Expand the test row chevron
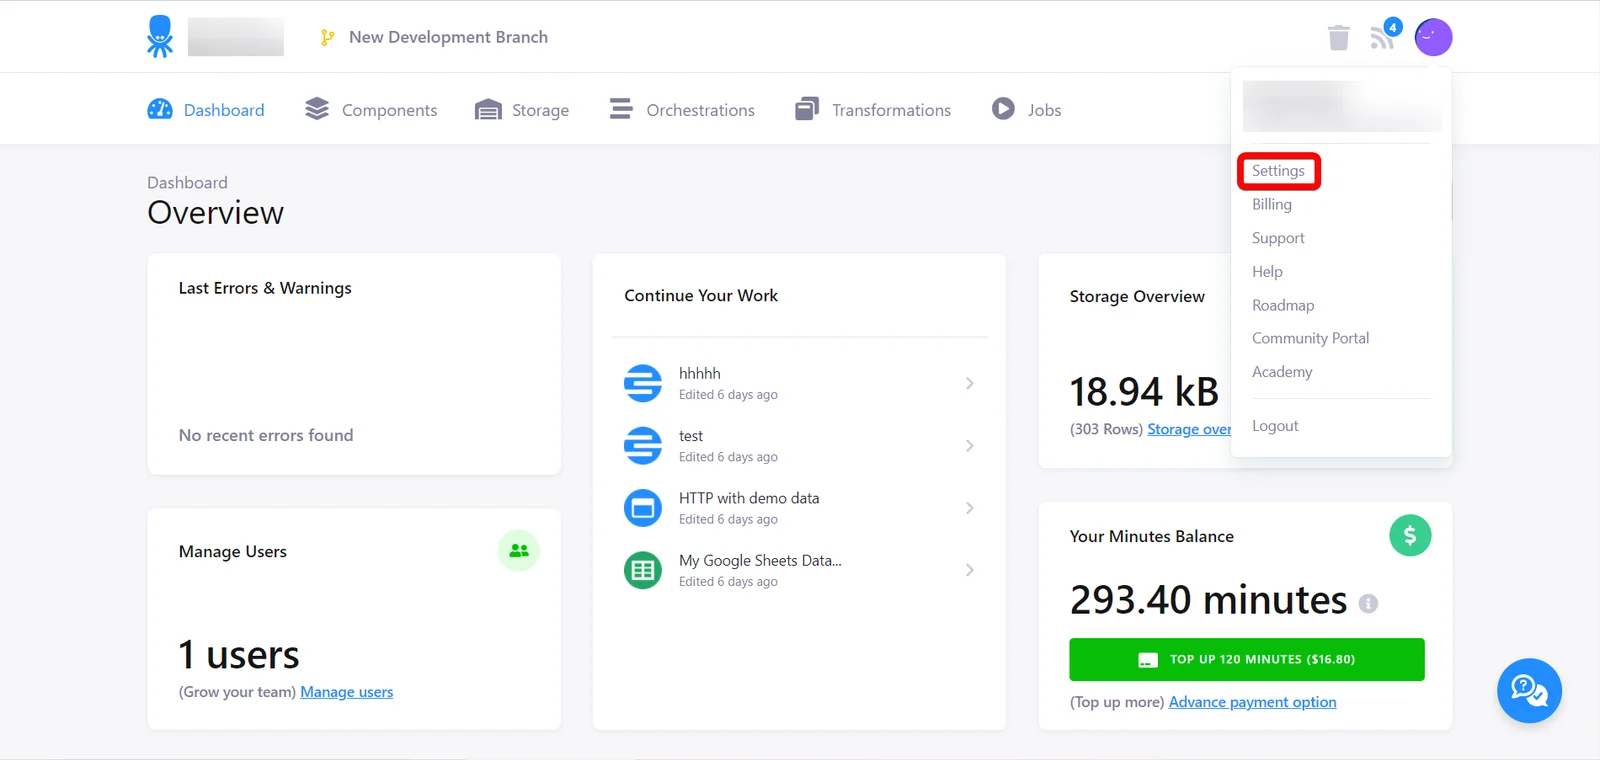Image resolution: width=1600 pixels, height=760 pixels. 969,445
